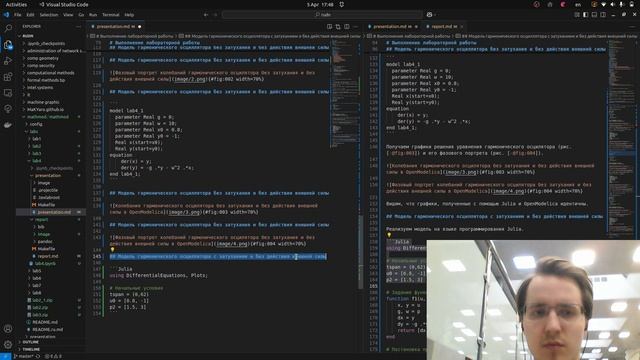Open the network icon in top bar
This screenshot has width=640, height=360.
[604, 4]
